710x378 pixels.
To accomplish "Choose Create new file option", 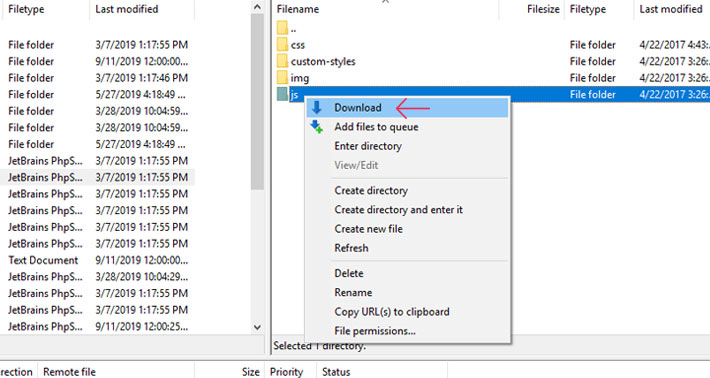I will (368, 229).
